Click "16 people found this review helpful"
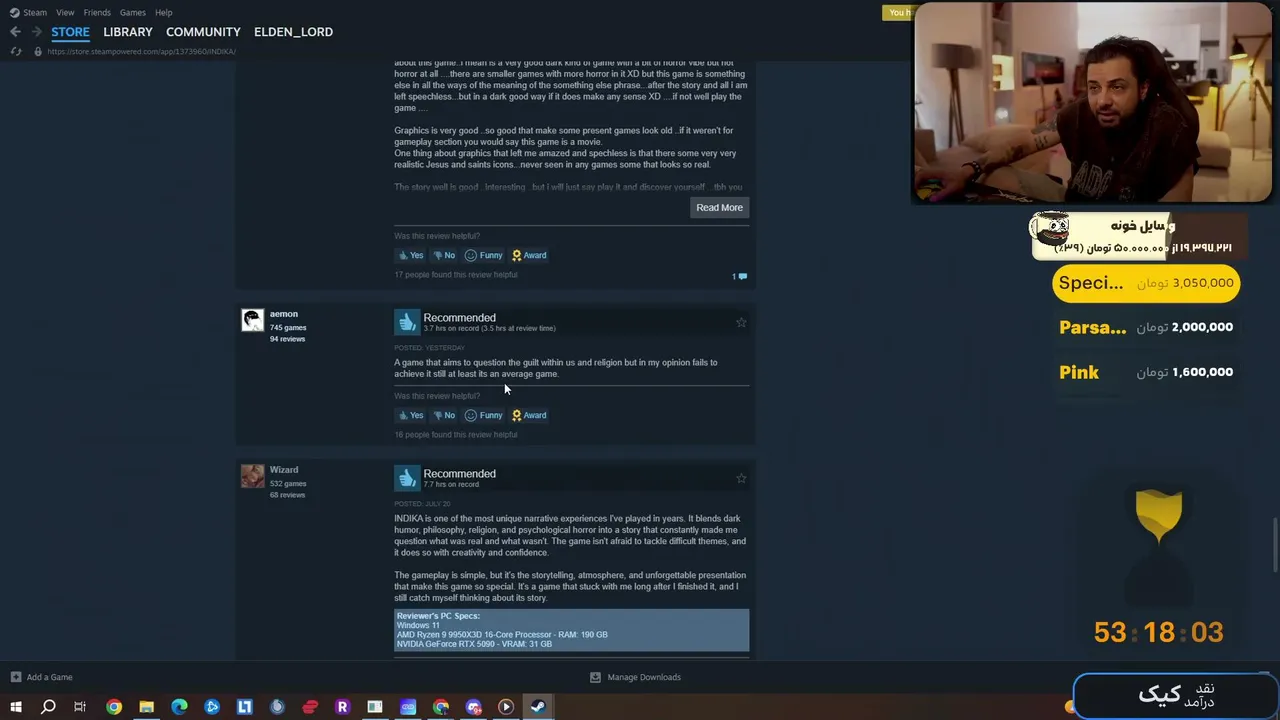1280x720 pixels. tap(456, 435)
